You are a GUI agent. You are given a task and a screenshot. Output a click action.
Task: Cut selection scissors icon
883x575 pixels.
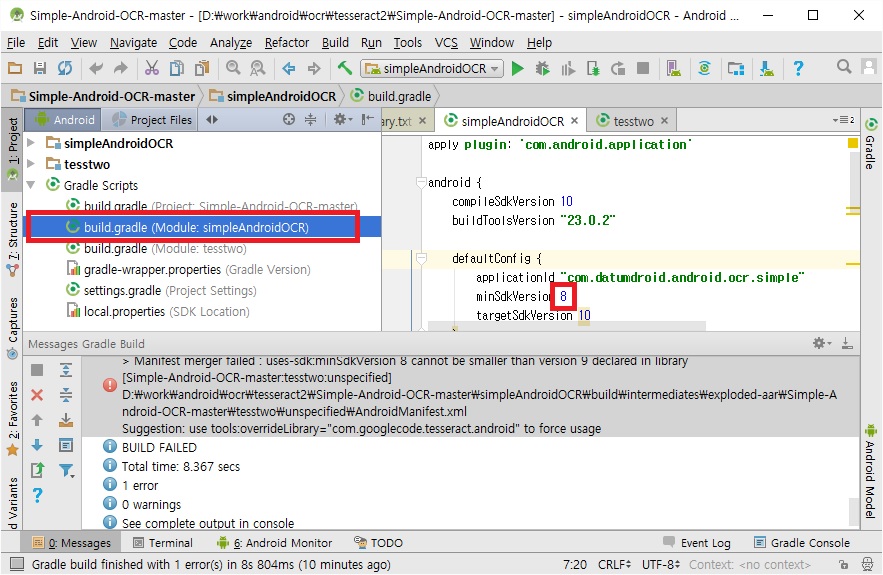151,68
